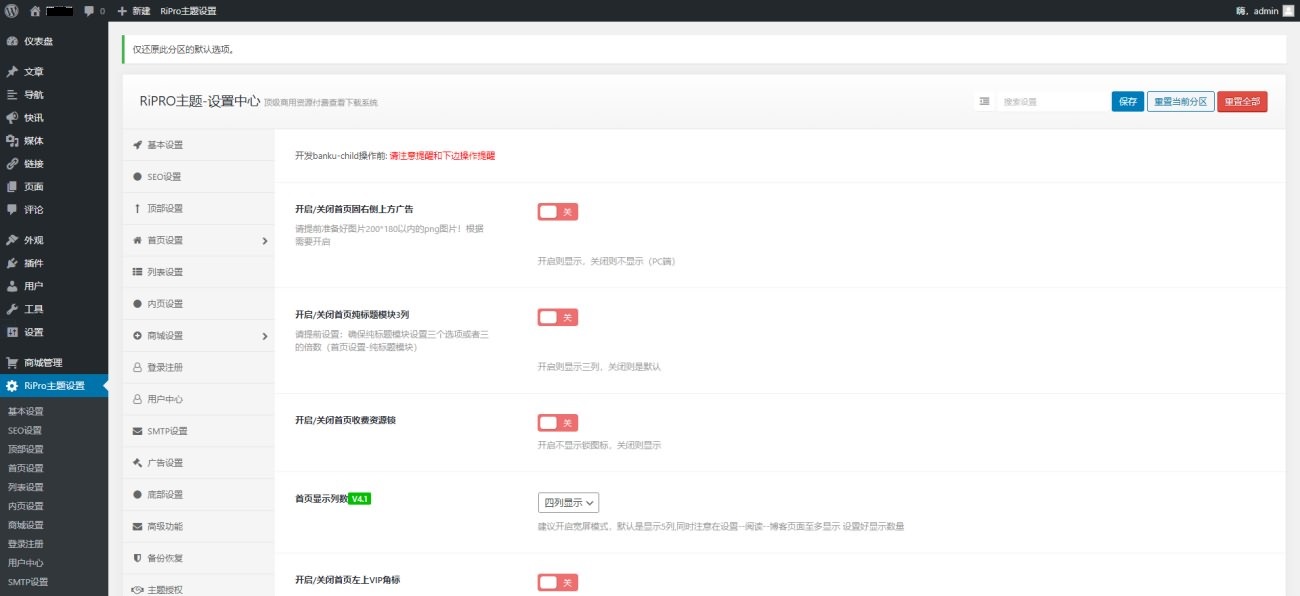The width and height of the screenshot is (1300, 596).
Task: Open the 嗨, admin account menu
Action: click(1265, 11)
